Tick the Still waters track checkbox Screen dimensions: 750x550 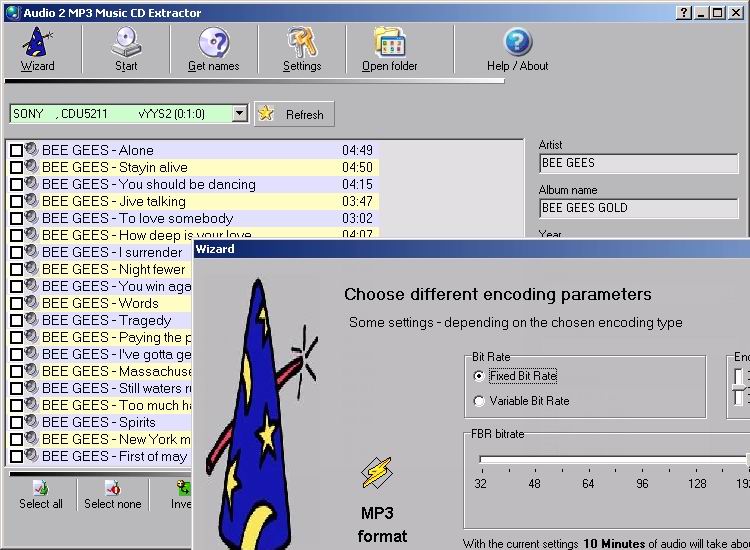point(16,388)
